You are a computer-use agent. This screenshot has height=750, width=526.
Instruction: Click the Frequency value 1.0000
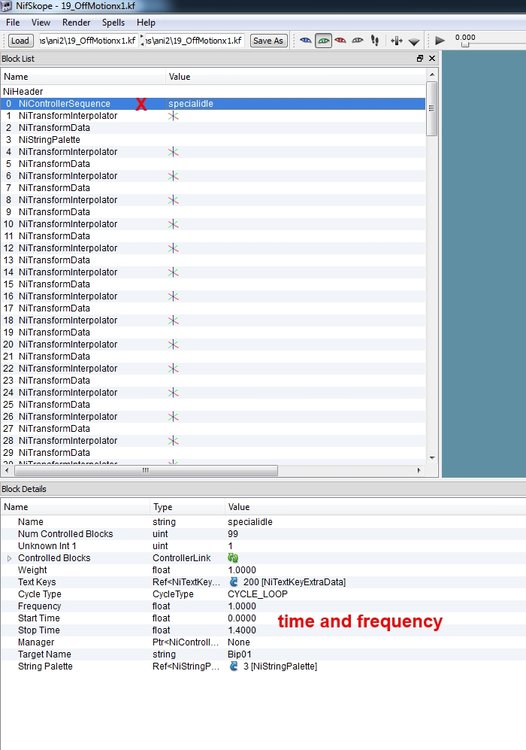(x=242, y=606)
